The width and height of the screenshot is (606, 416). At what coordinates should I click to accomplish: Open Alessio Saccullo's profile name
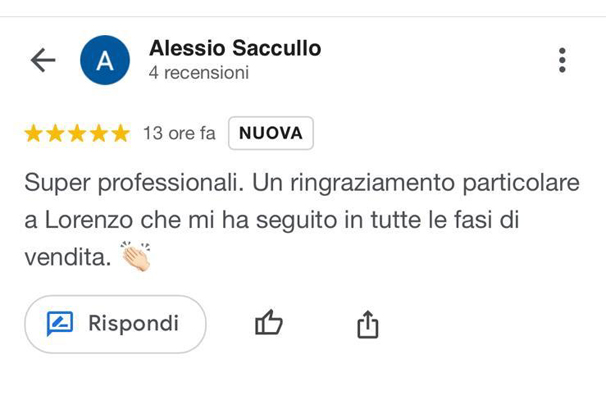(234, 48)
